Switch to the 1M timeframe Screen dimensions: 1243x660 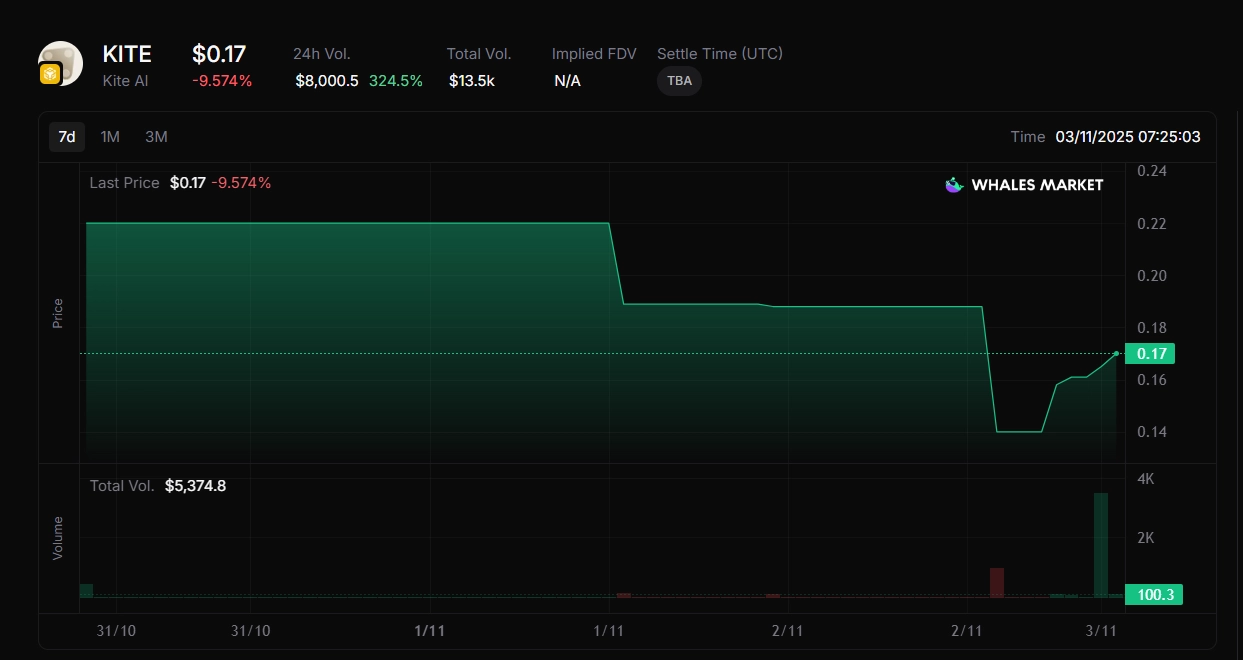click(110, 137)
